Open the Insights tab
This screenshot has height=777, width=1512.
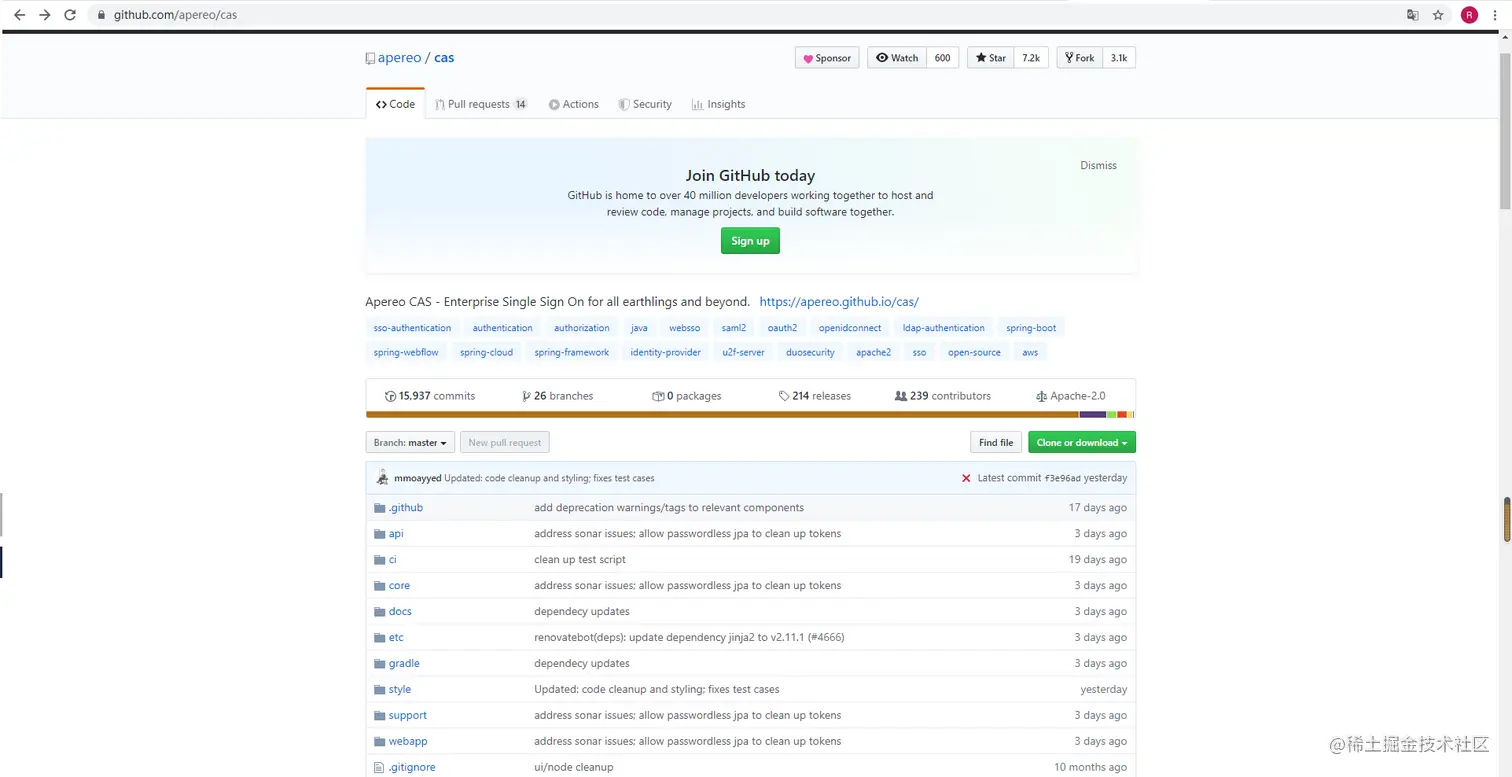click(x=718, y=104)
